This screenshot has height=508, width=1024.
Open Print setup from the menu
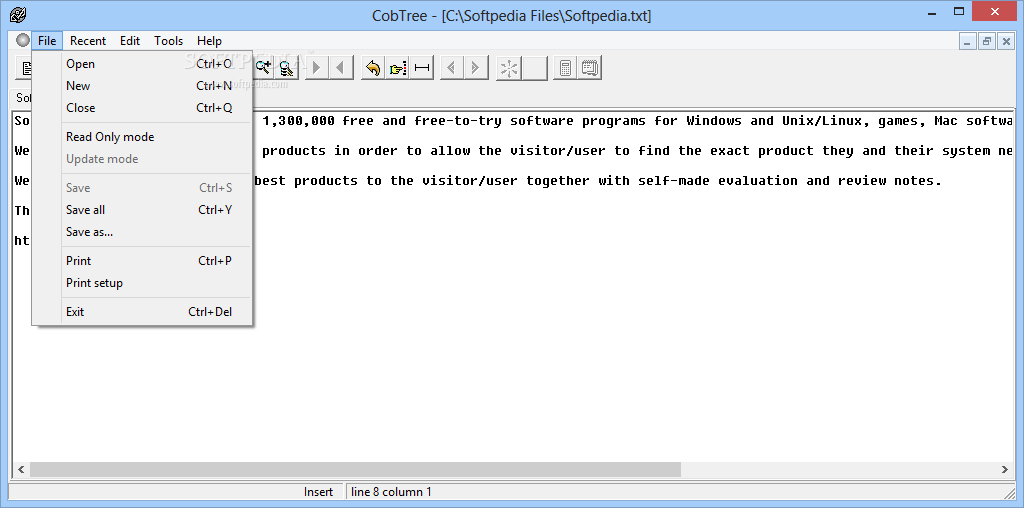[x=142, y=283]
